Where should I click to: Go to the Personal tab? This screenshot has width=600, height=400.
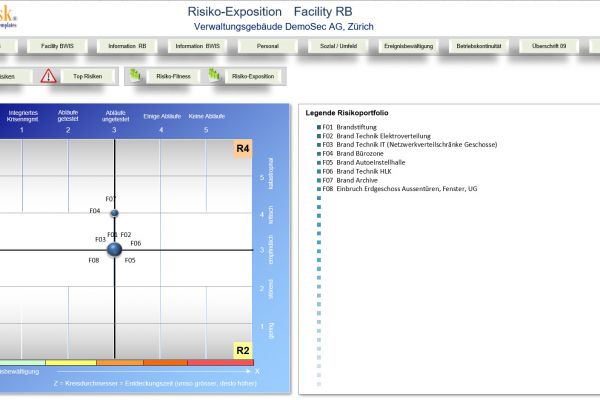[x=267, y=46]
